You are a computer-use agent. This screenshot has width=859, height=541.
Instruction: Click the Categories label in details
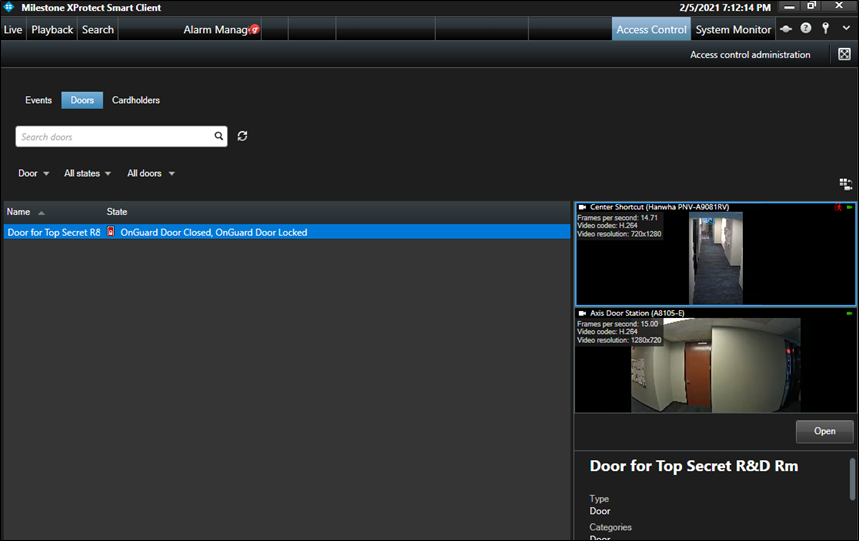tap(610, 527)
